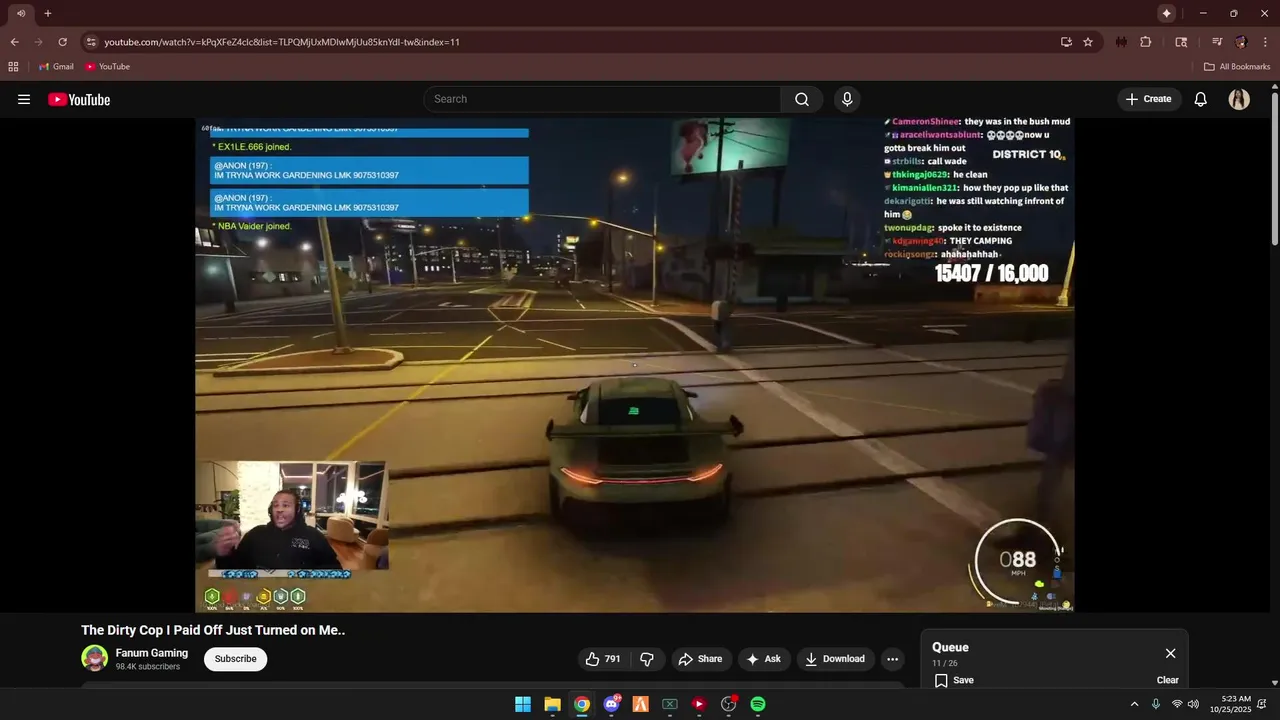
Task: Open Fanum Gaming channel name link
Action: coord(152,653)
